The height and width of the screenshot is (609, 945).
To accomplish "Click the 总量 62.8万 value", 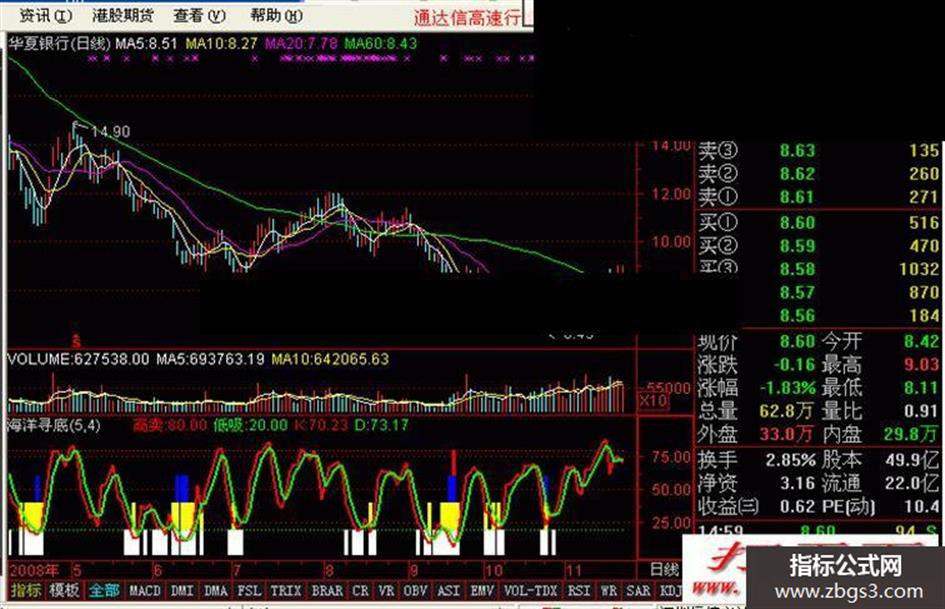I will (x=787, y=411).
